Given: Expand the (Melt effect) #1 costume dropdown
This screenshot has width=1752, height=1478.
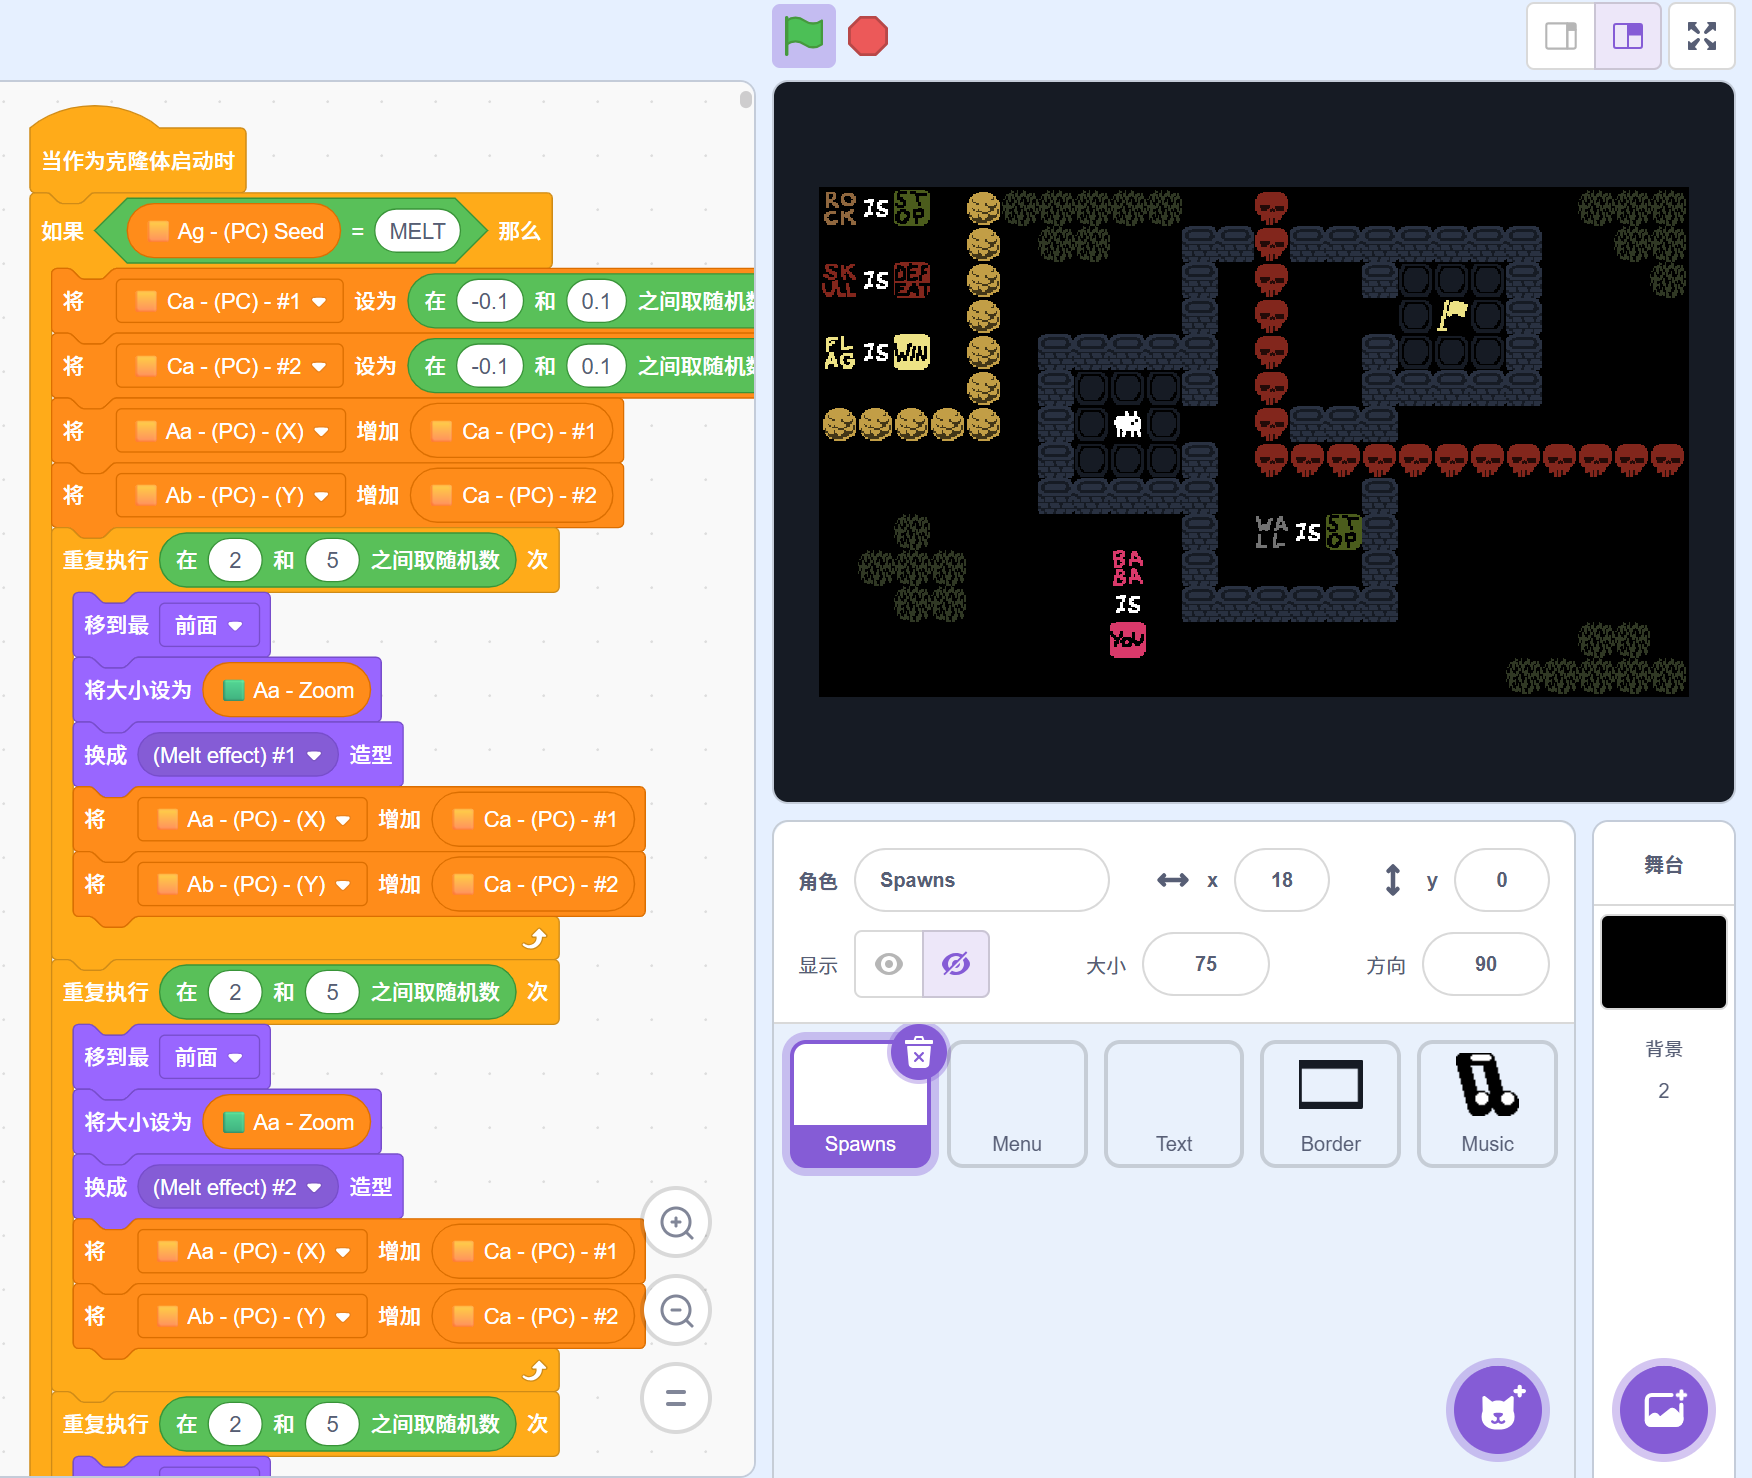Looking at the screenshot, I should coord(314,756).
